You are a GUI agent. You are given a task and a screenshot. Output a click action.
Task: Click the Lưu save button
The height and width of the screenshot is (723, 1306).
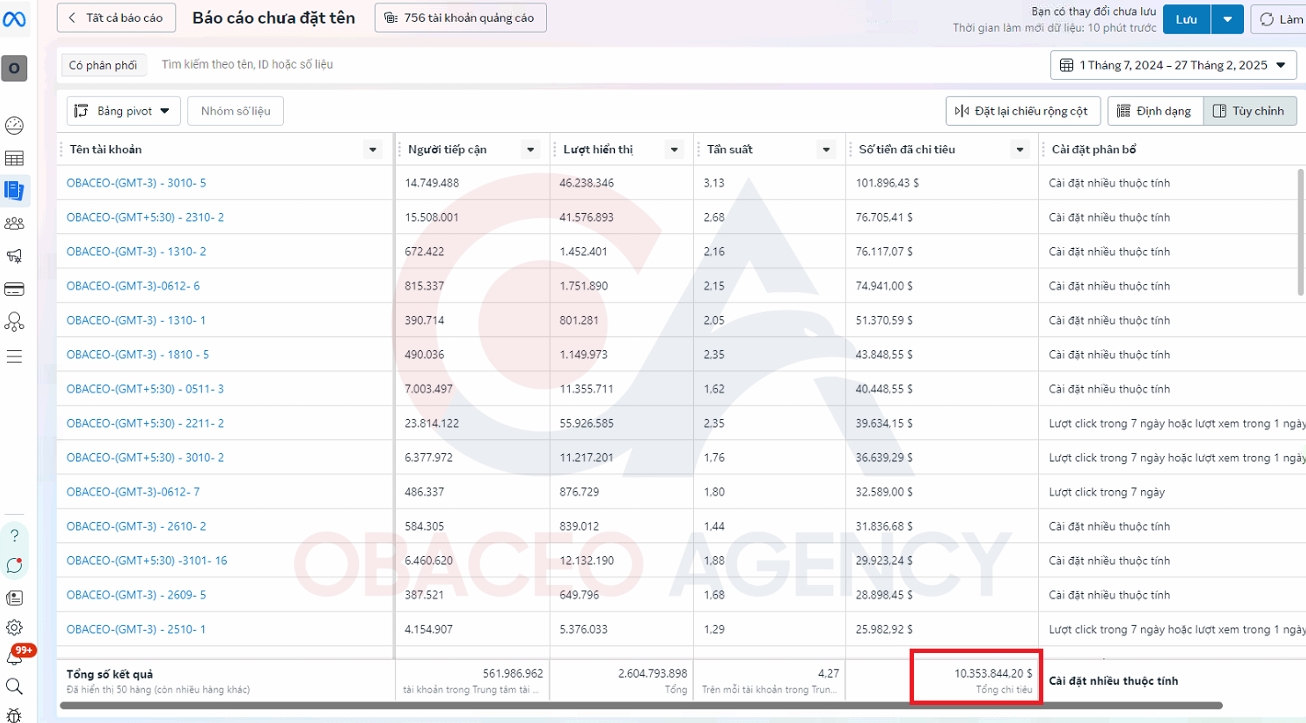click(x=1186, y=19)
